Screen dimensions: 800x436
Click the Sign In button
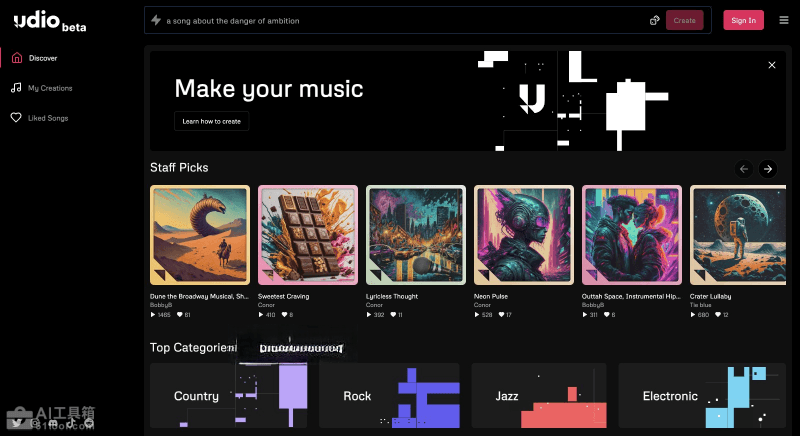(x=743, y=20)
